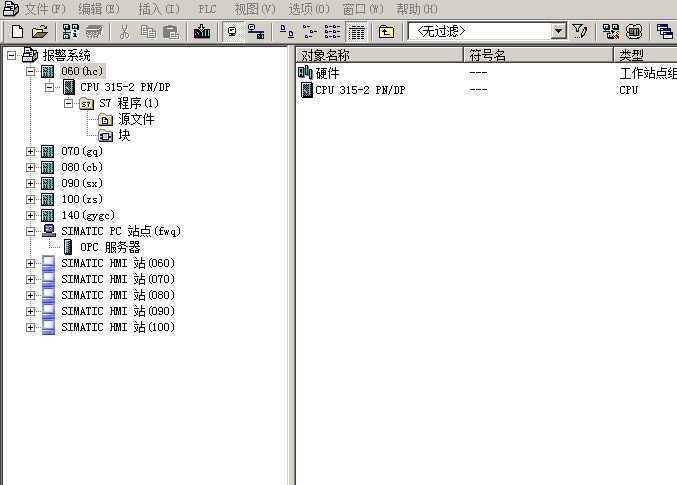Open the 窗口(W) menu

click(x=363, y=9)
